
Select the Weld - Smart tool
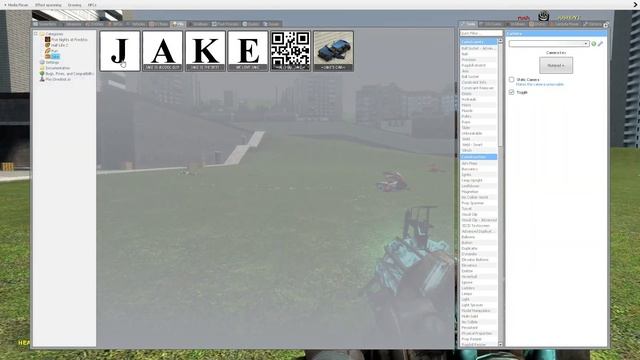click(478, 144)
